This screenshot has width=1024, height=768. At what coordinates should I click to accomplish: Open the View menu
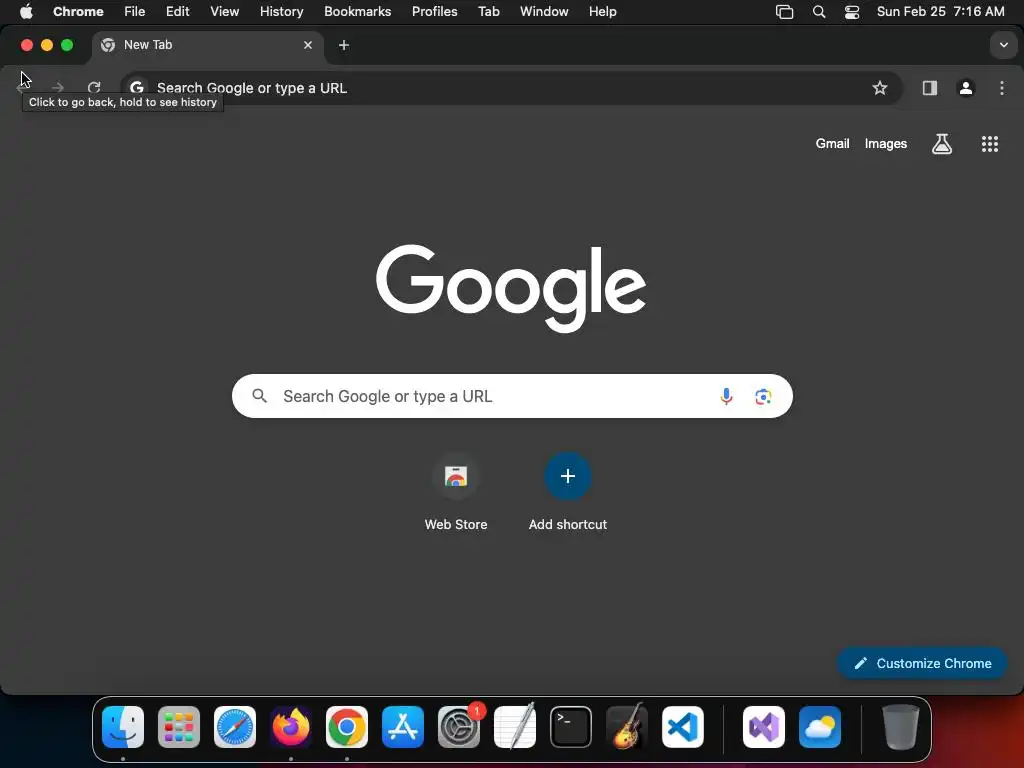point(225,11)
